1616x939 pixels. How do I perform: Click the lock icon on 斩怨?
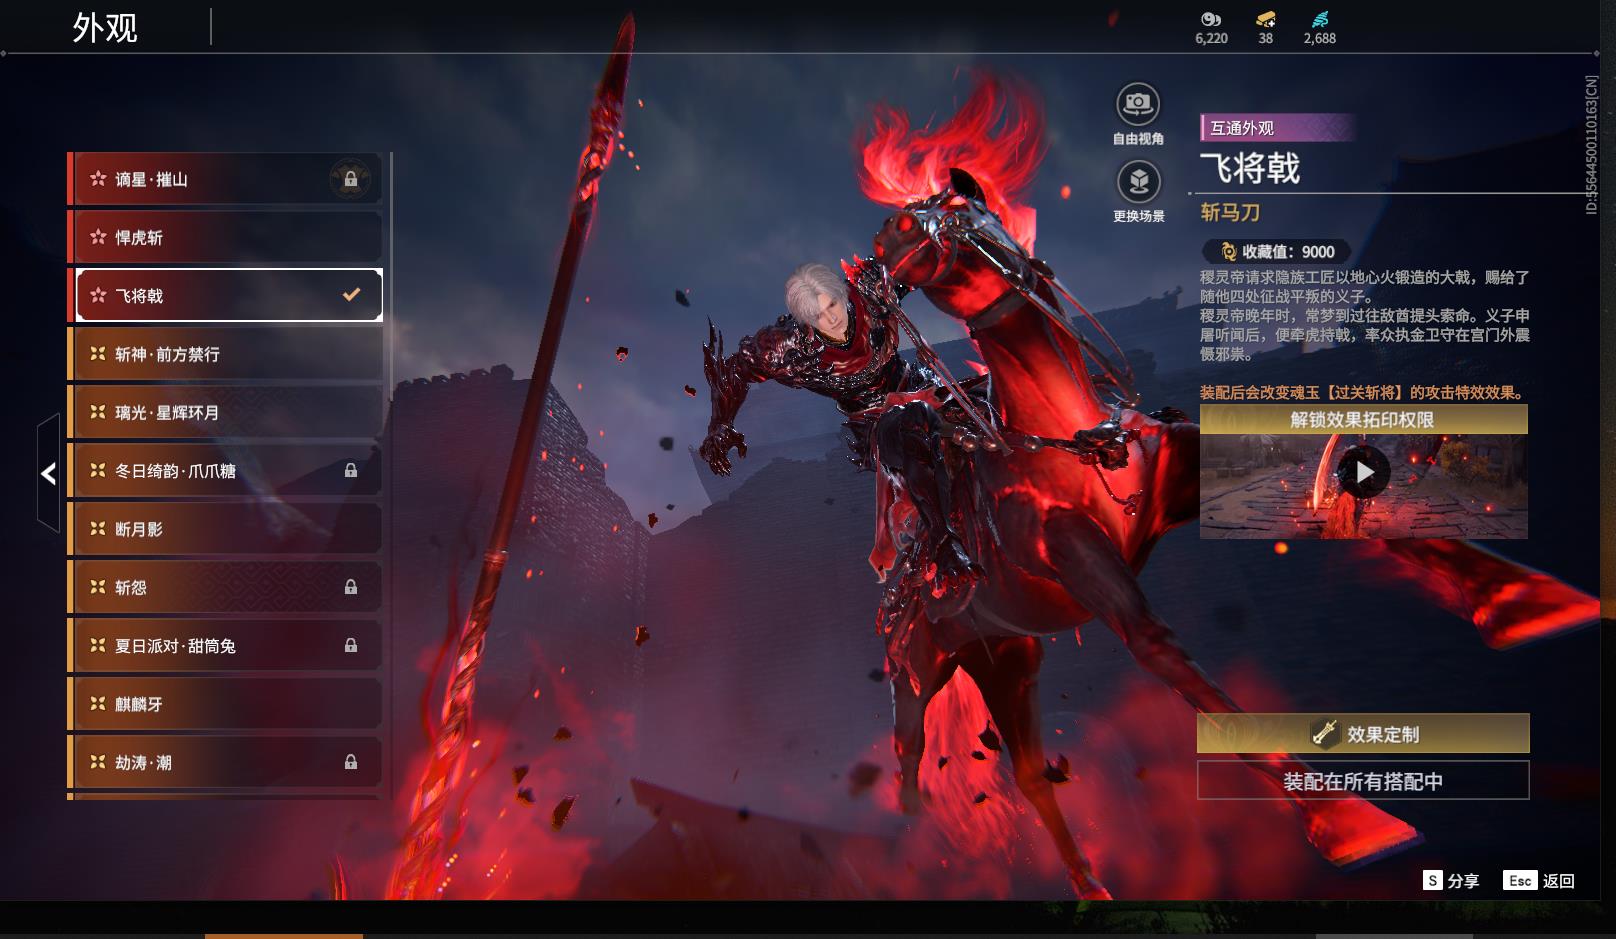pyautogui.click(x=351, y=587)
